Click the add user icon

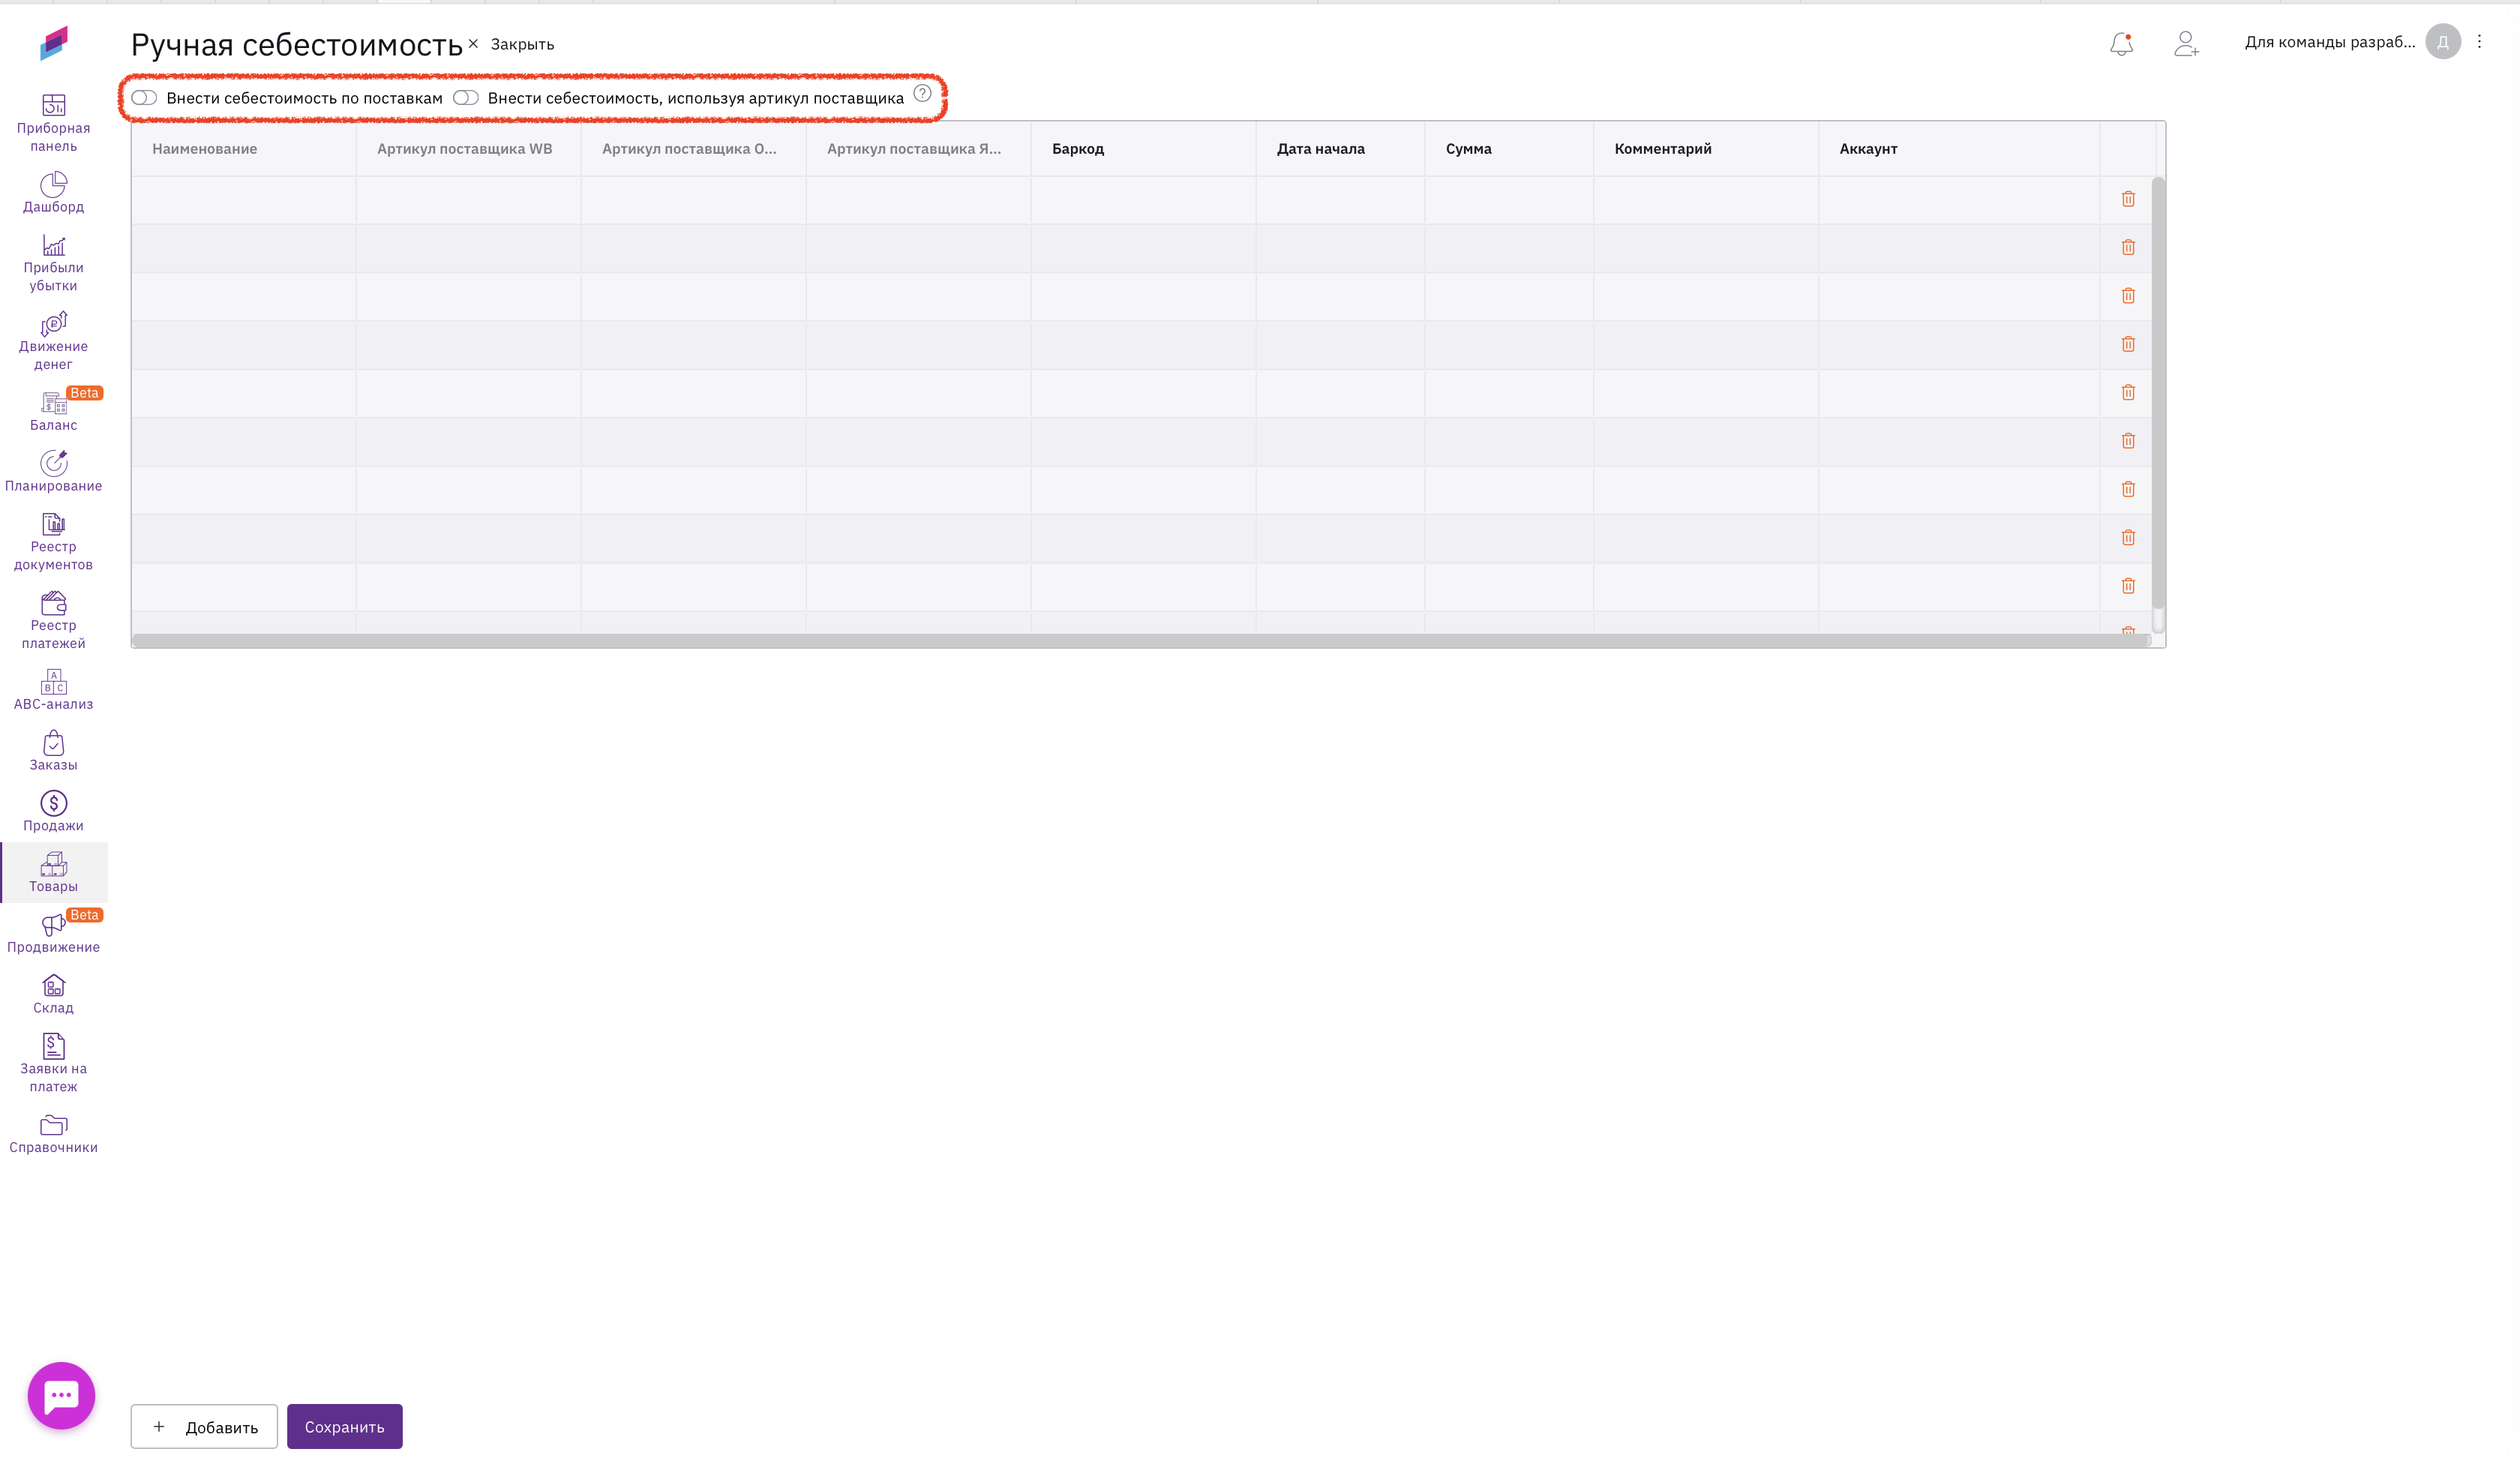pos(2186,43)
